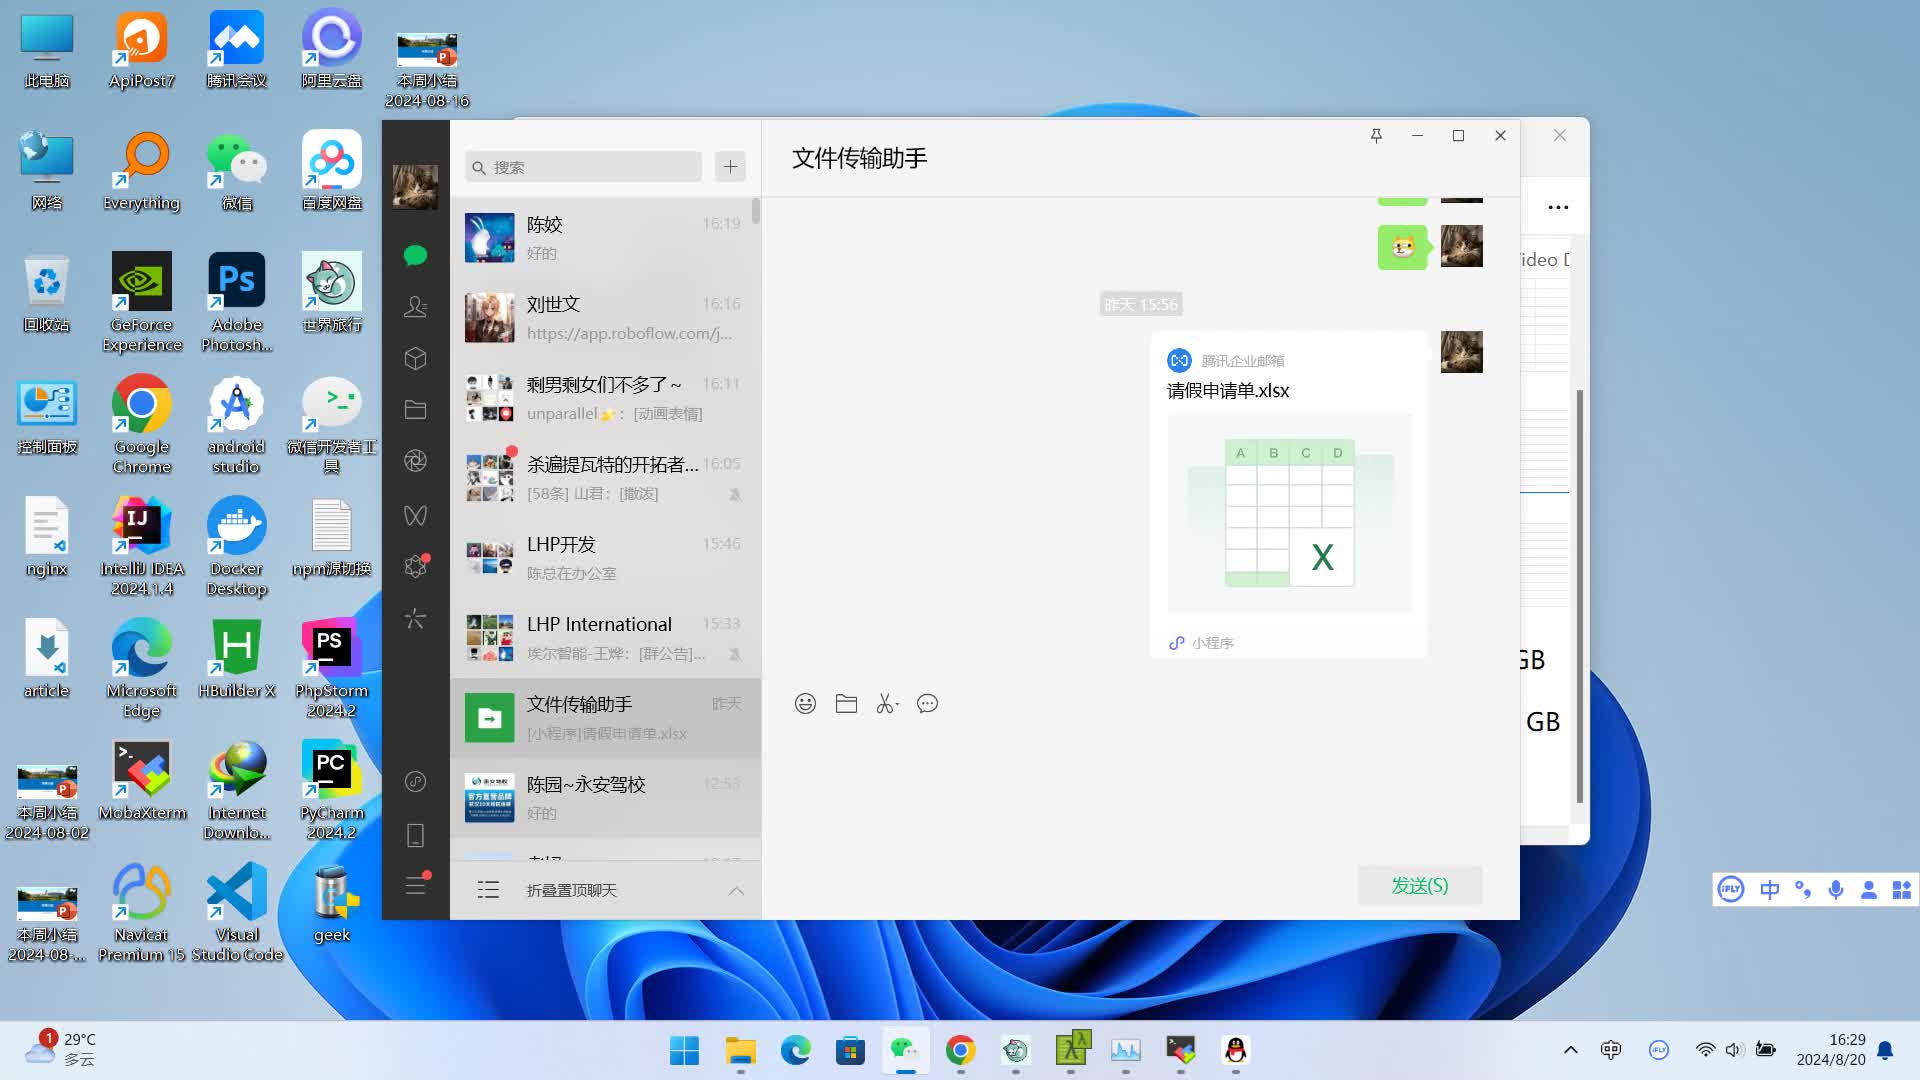Click the emoji sticker icon in chat toolbar
The height and width of the screenshot is (1080, 1920).
point(805,704)
